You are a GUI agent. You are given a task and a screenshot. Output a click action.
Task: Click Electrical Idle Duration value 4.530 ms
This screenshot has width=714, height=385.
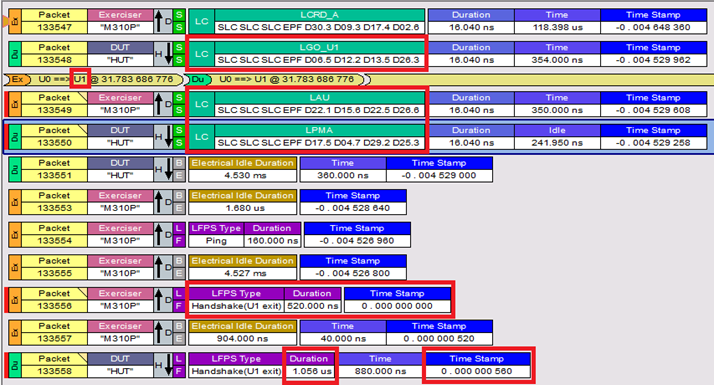(x=243, y=175)
